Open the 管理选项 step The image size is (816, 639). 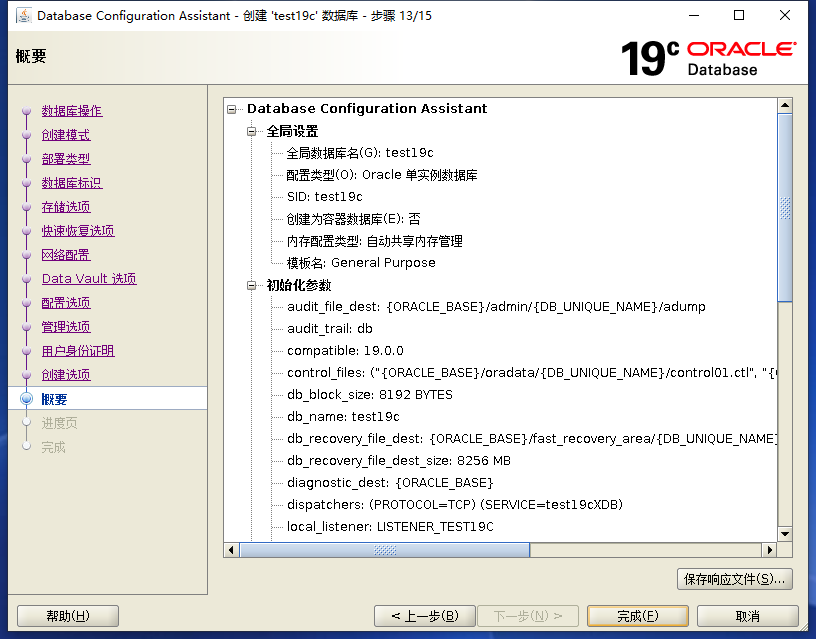click(x=66, y=327)
